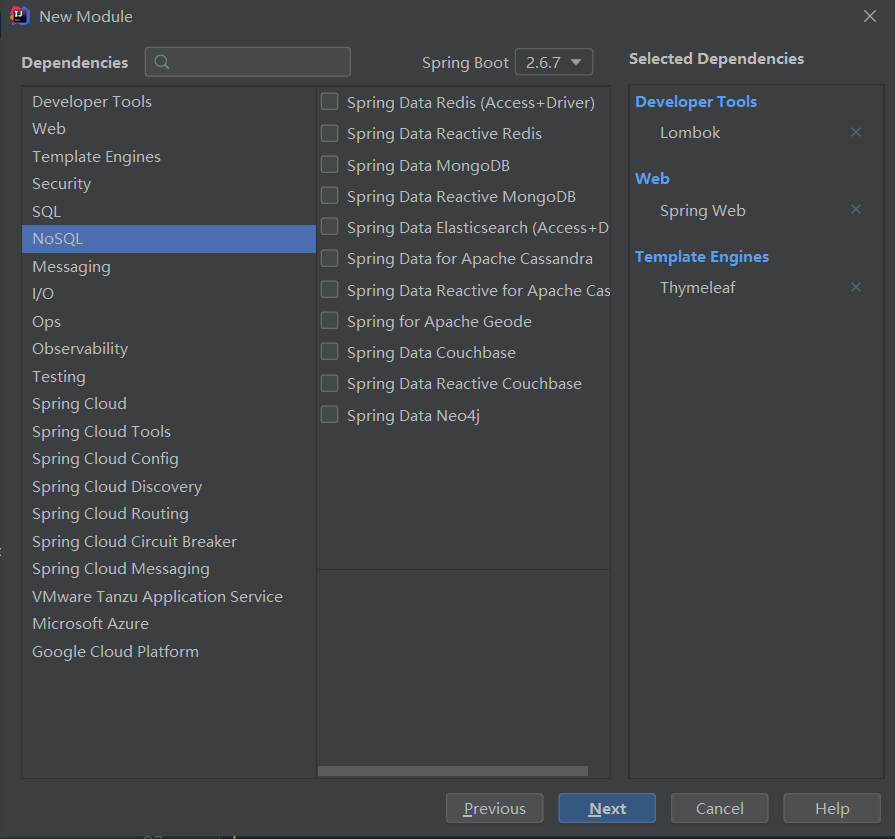
Task: Open the Spring Boot version dropdown
Action: click(x=554, y=62)
